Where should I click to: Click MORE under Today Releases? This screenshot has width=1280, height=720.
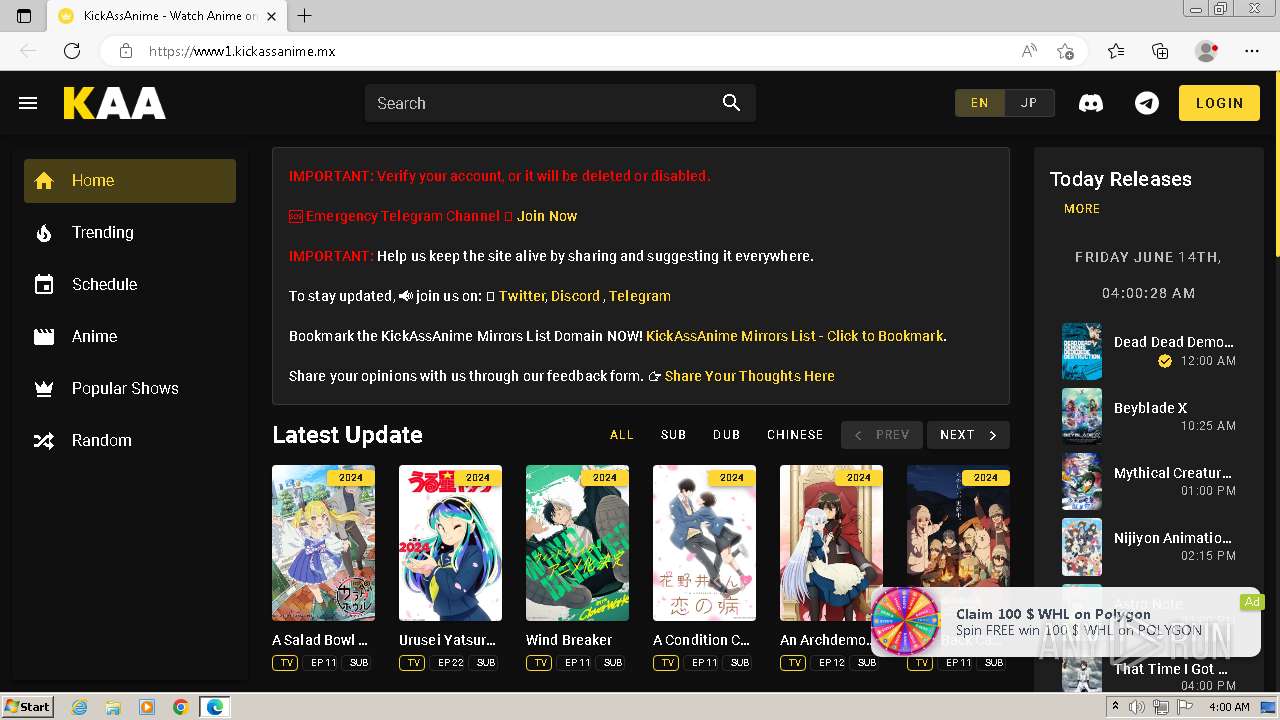pyautogui.click(x=1082, y=209)
